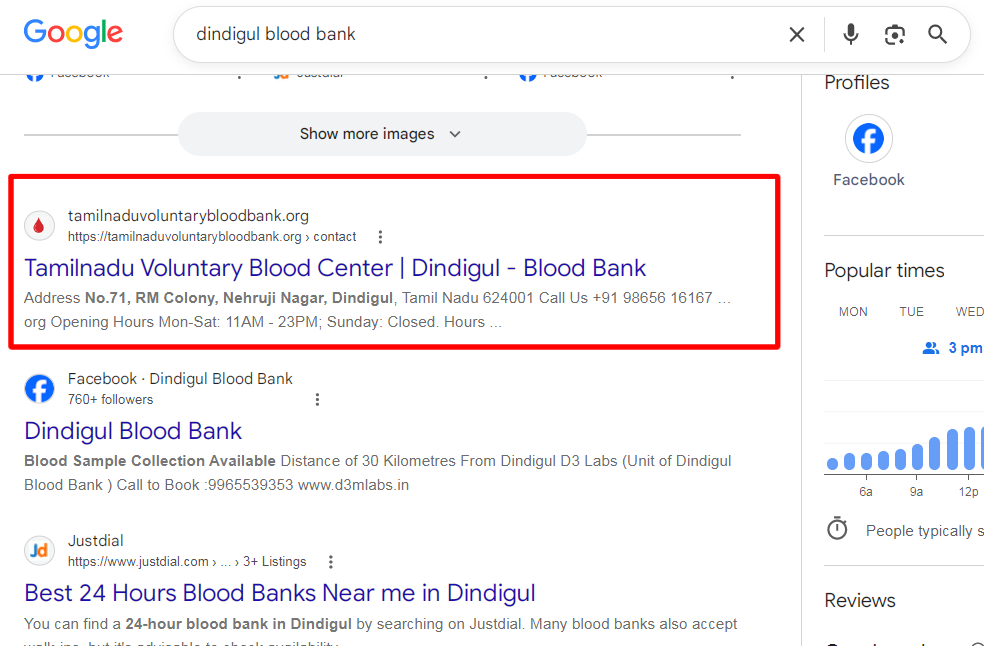The image size is (984, 650).
Task: Open Google Lens image search icon
Action: [x=894, y=35]
